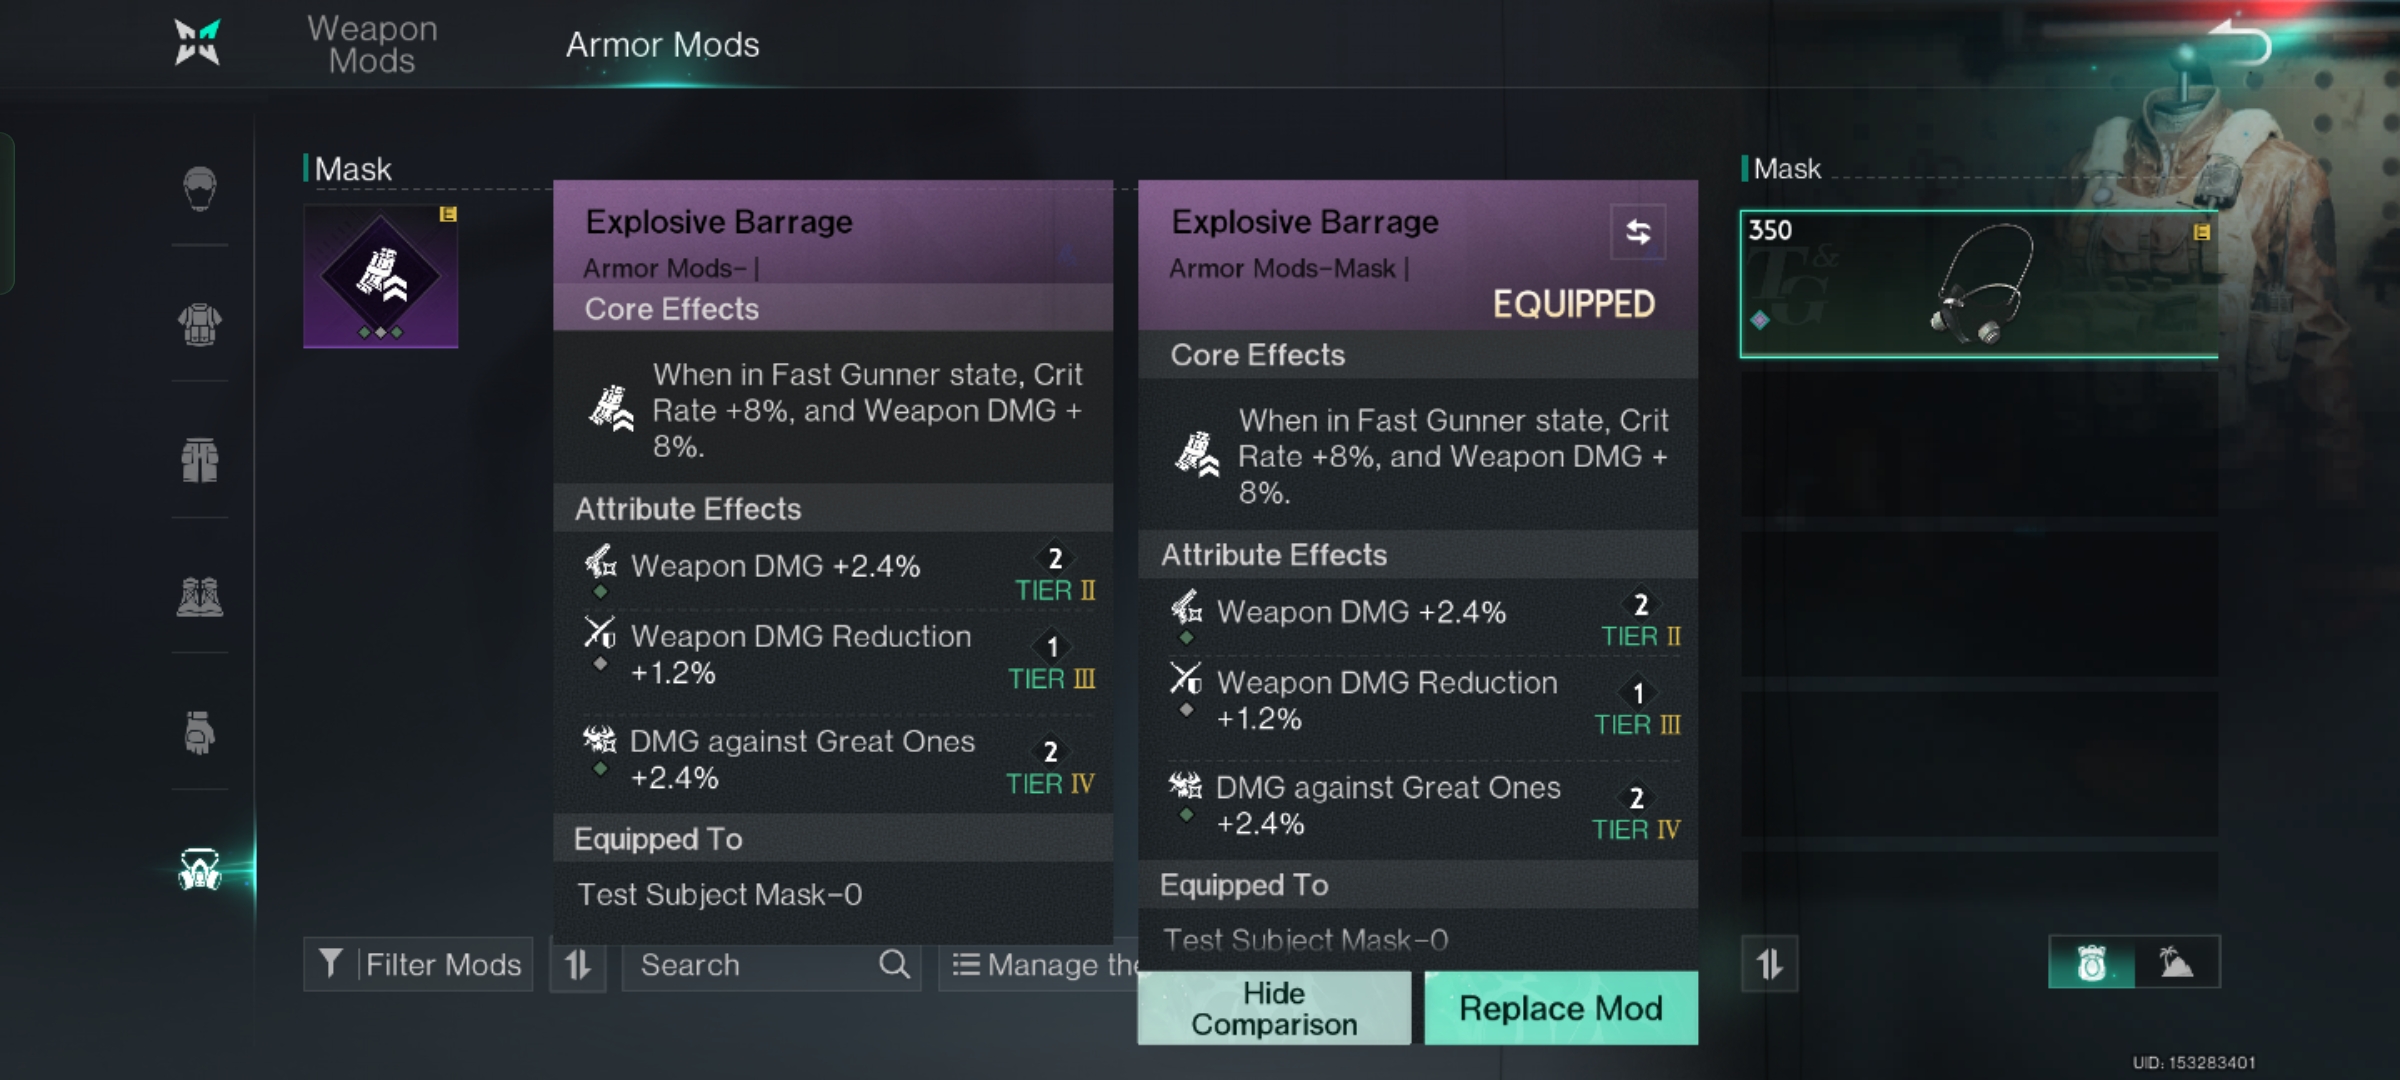Switch to the Weapon Mods tab
The height and width of the screenshot is (1080, 2400).
pos(372,45)
